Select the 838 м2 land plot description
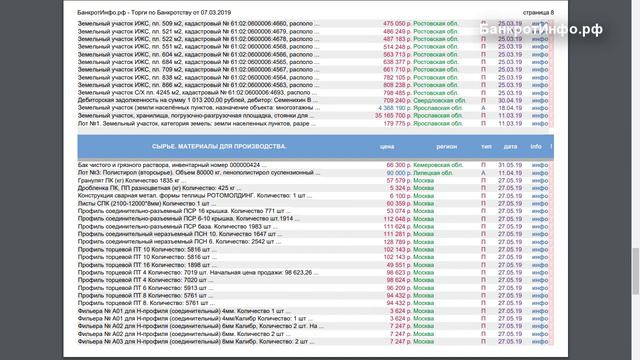640x360 pixels. click(198, 78)
